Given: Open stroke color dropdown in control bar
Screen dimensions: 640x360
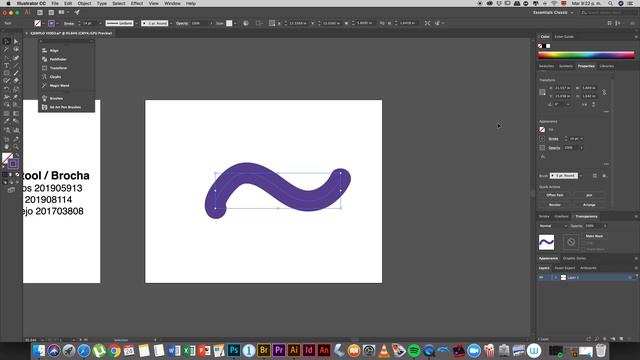Looking at the screenshot, I should [57, 23].
